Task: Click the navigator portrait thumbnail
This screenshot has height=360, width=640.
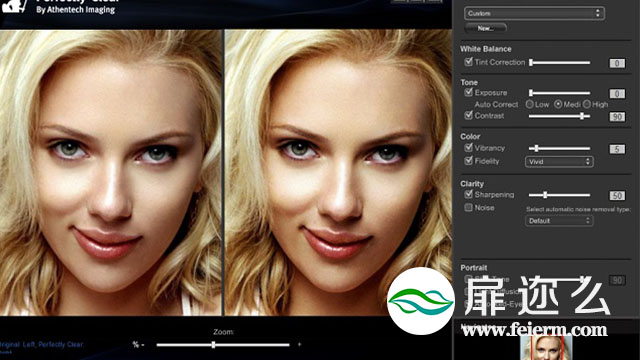Action: tap(546, 347)
